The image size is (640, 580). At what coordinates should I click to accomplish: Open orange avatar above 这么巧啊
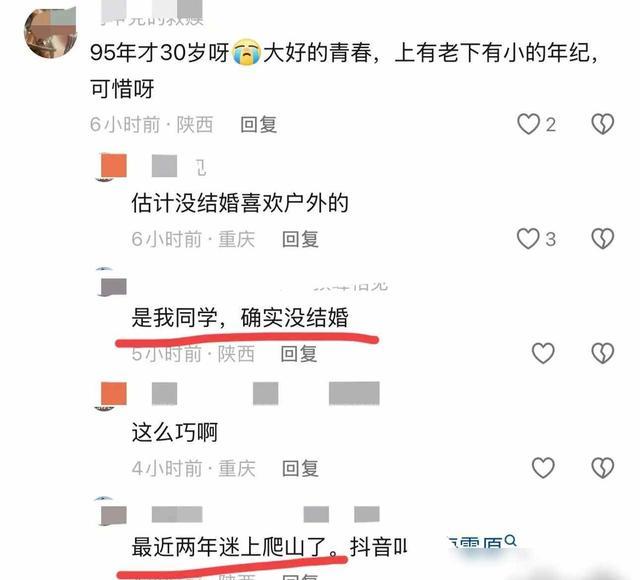click(x=113, y=396)
